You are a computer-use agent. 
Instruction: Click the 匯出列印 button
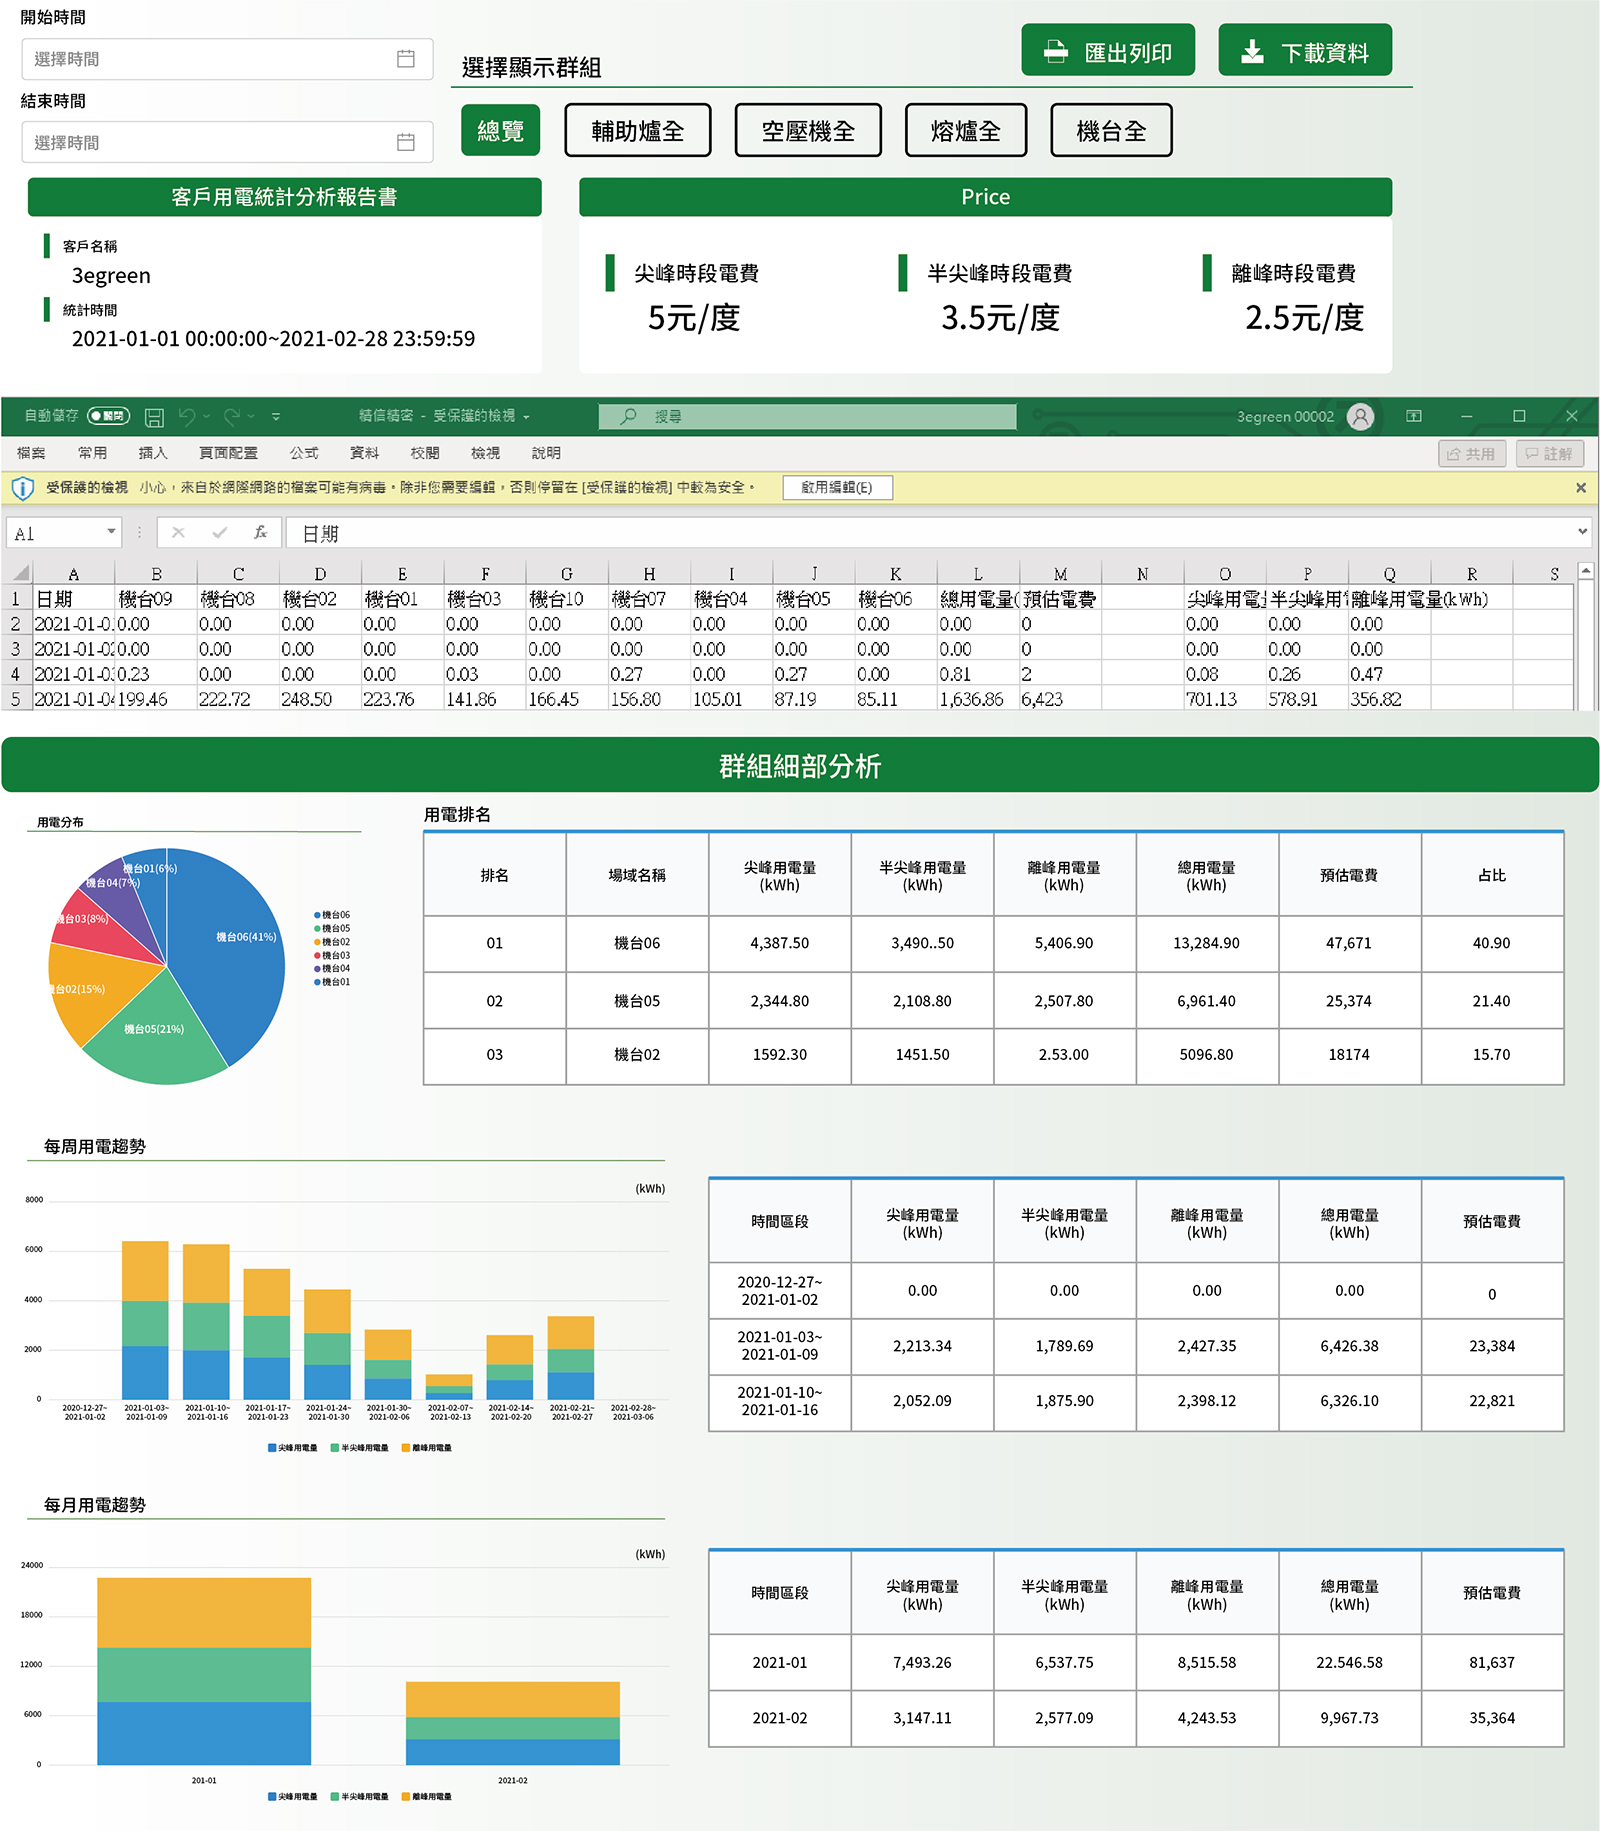[1108, 51]
